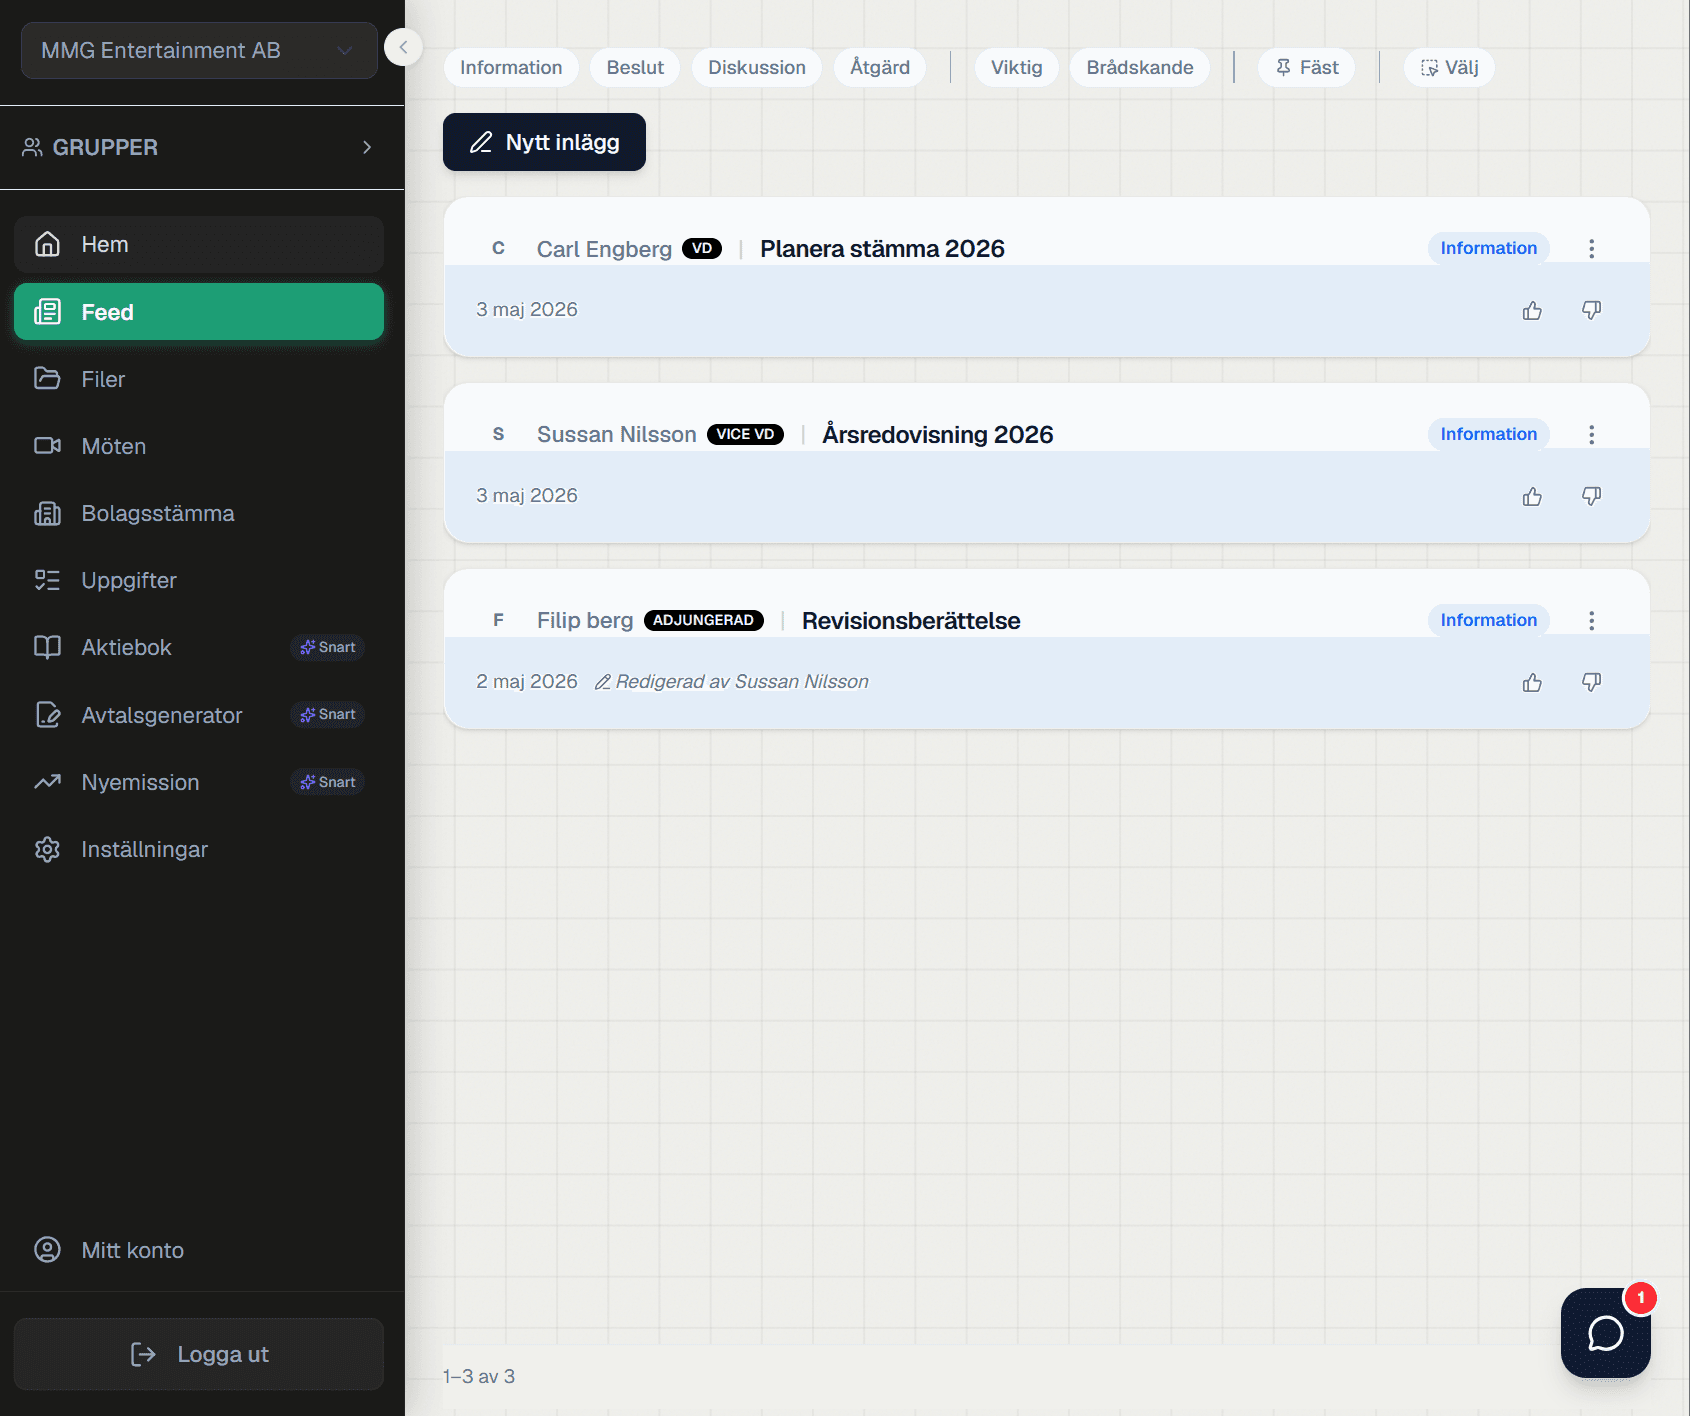Click the Logga ut button
Viewport: 1690px width, 1416px height.
[x=199, y=1354]
